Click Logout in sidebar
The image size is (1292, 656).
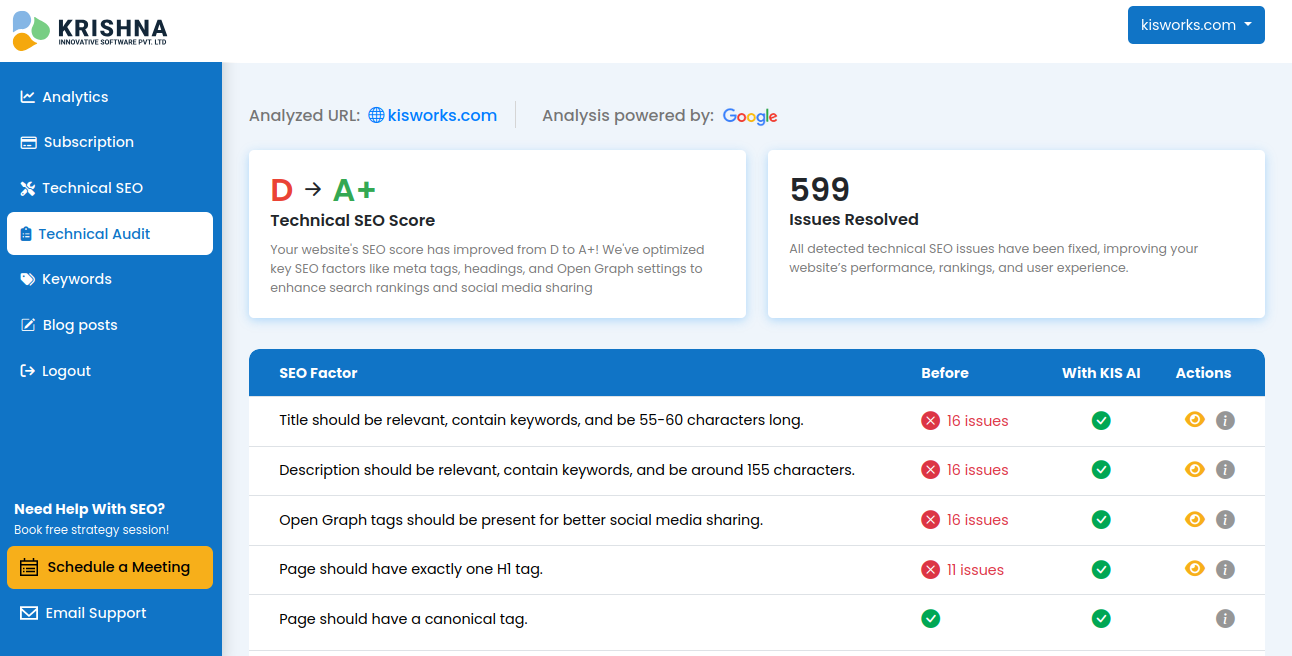pyautogui.click(x=110, y=371)
